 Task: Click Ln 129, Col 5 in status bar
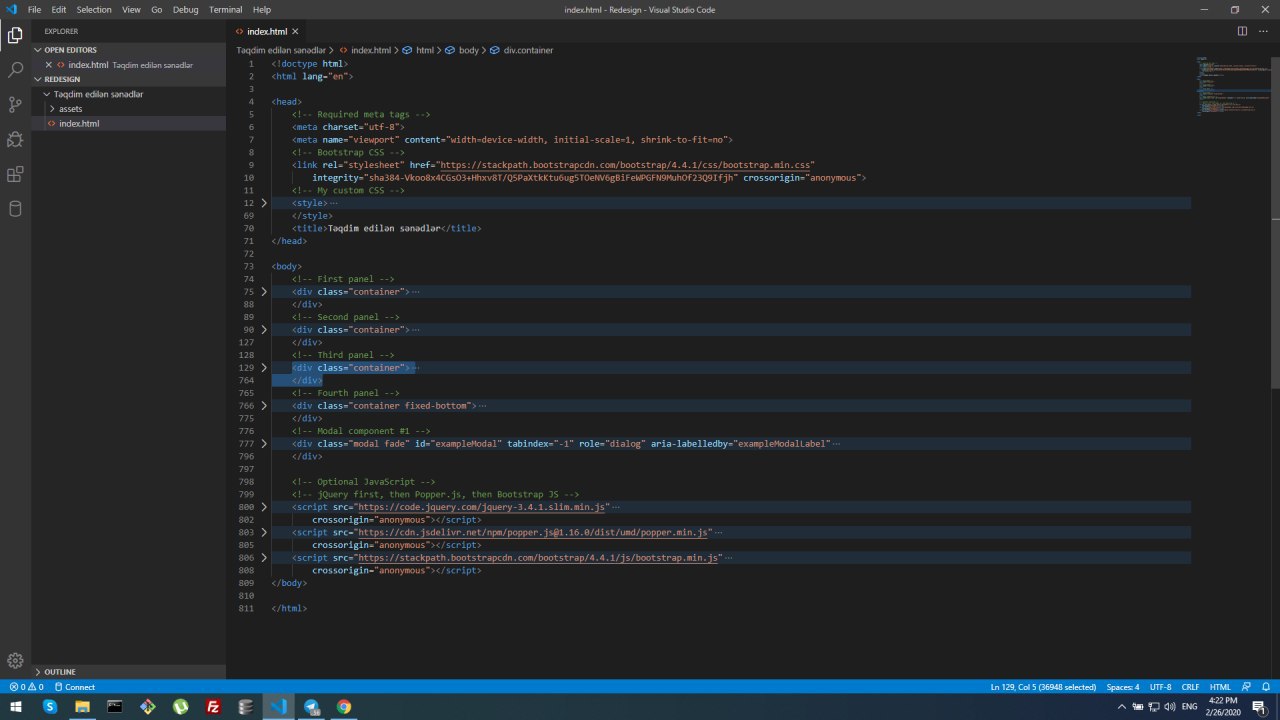(x=1043, y=687)
